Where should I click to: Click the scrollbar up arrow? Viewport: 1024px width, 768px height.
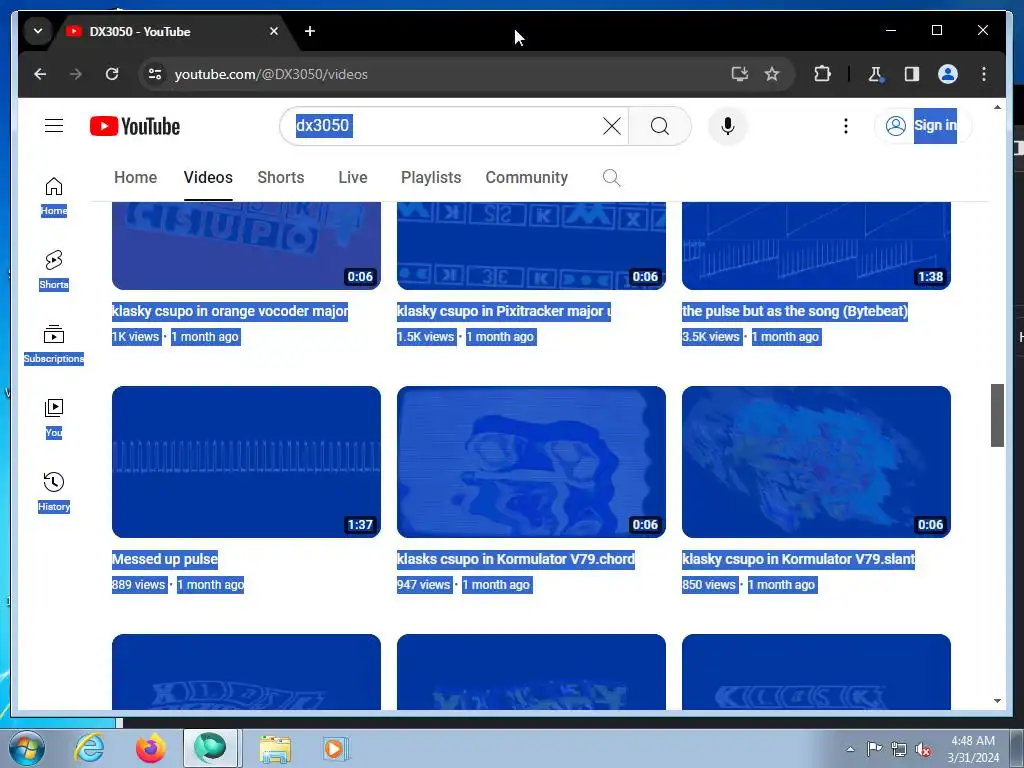pos(997,107)
